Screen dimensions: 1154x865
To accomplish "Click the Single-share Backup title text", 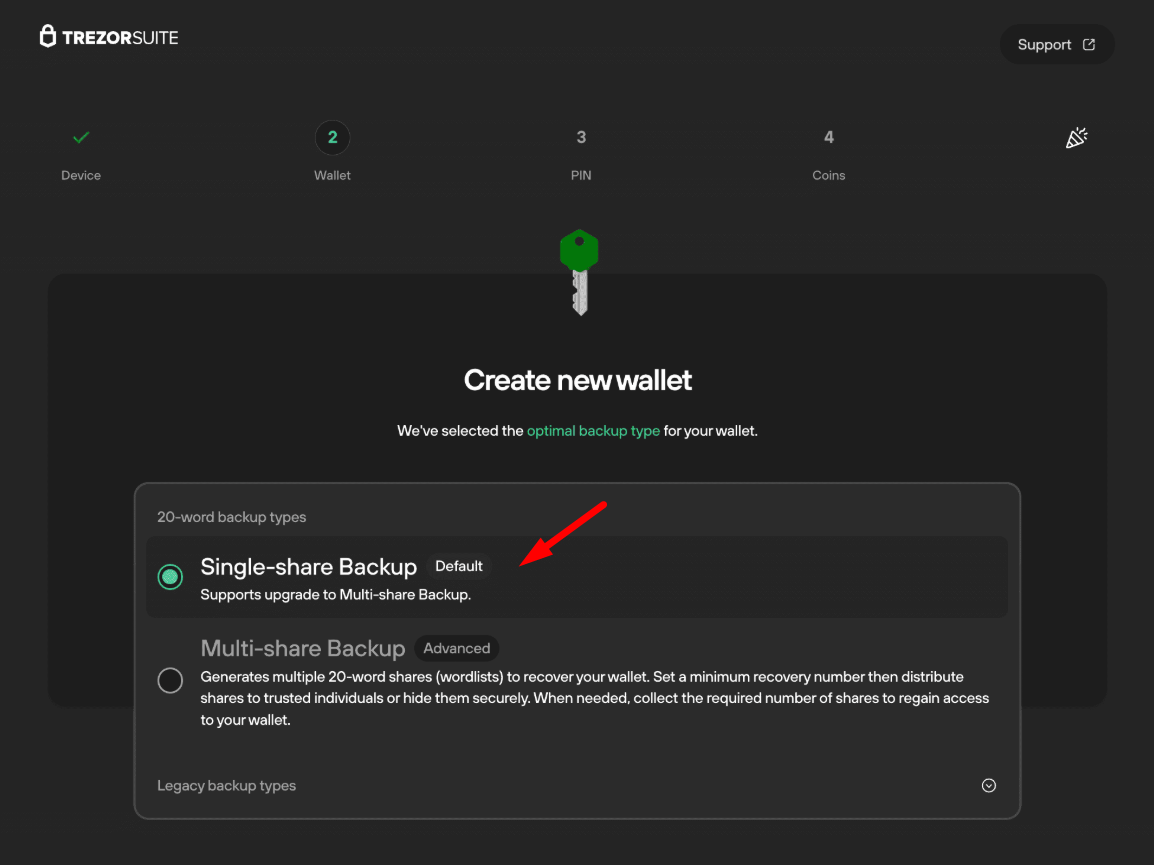I will [x=308, y=566].
